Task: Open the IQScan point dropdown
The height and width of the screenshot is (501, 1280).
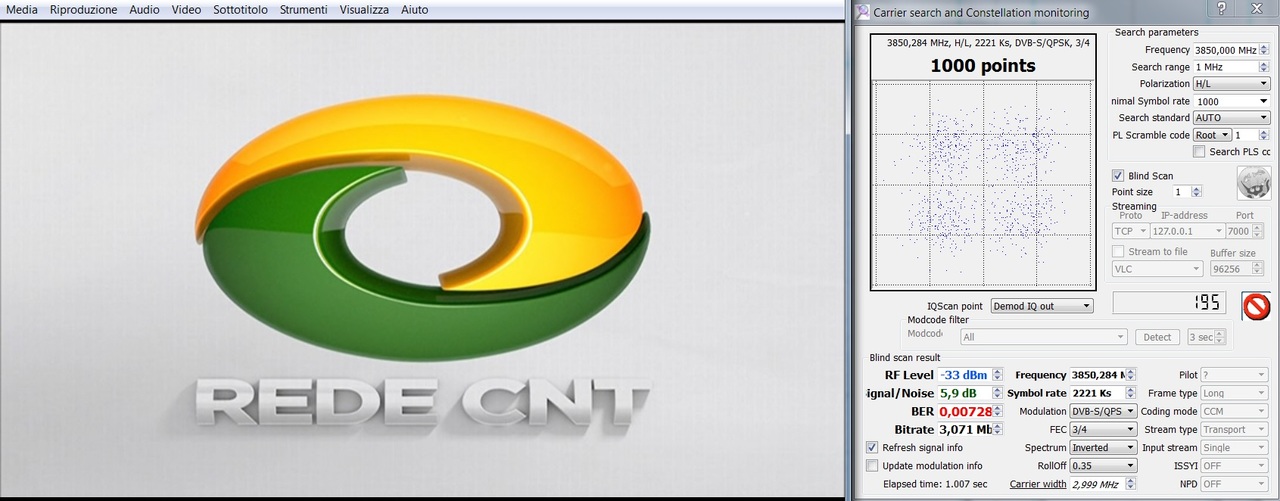Action: (1041, 306)
